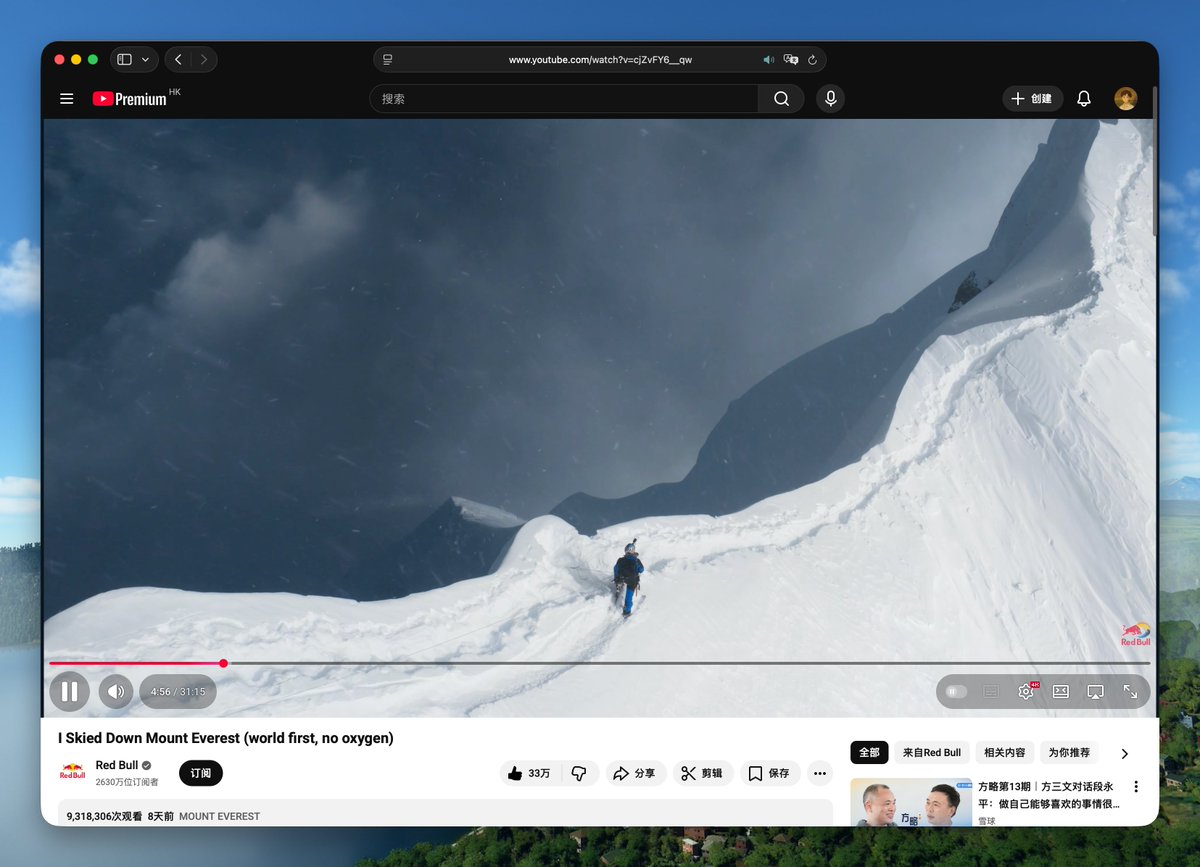
Task: Open the 4K settings gear
Action: point(1026,691)
